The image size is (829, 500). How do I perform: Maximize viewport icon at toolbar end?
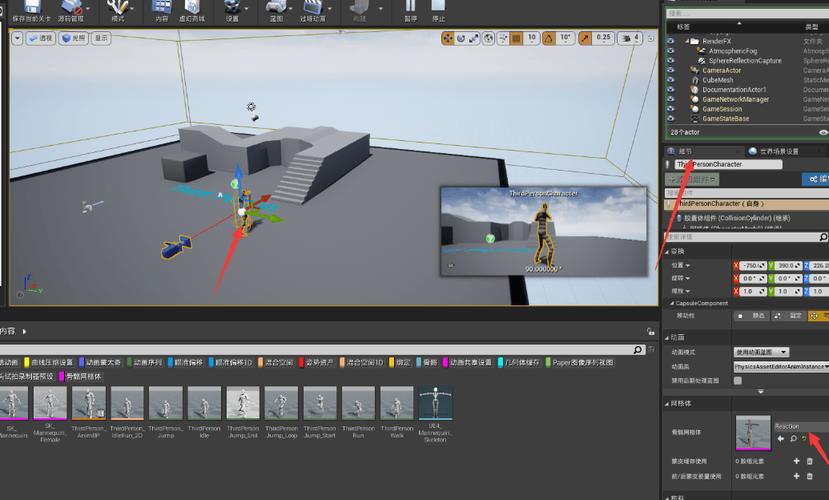(x=651, y=38)
